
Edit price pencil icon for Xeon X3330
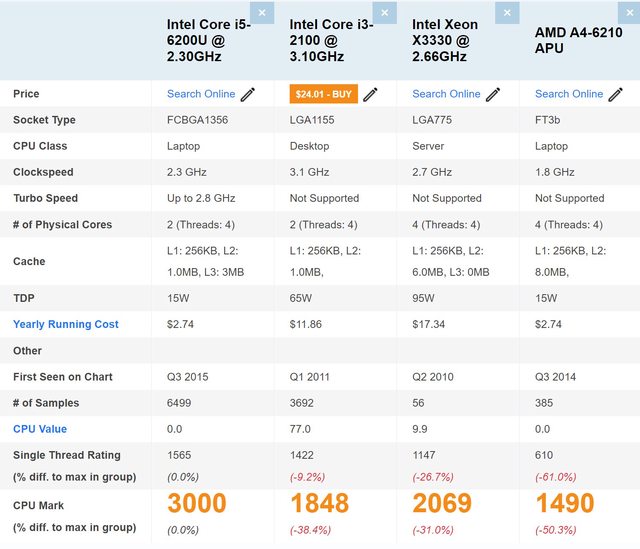click(x=493, y=94)
